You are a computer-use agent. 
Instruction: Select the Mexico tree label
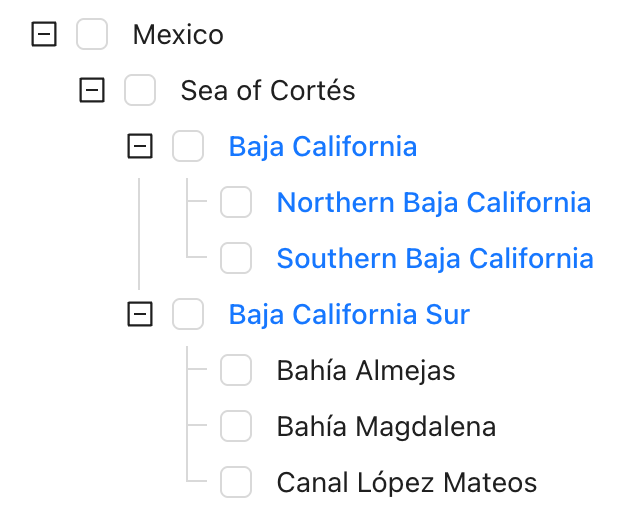pos(178,35)
